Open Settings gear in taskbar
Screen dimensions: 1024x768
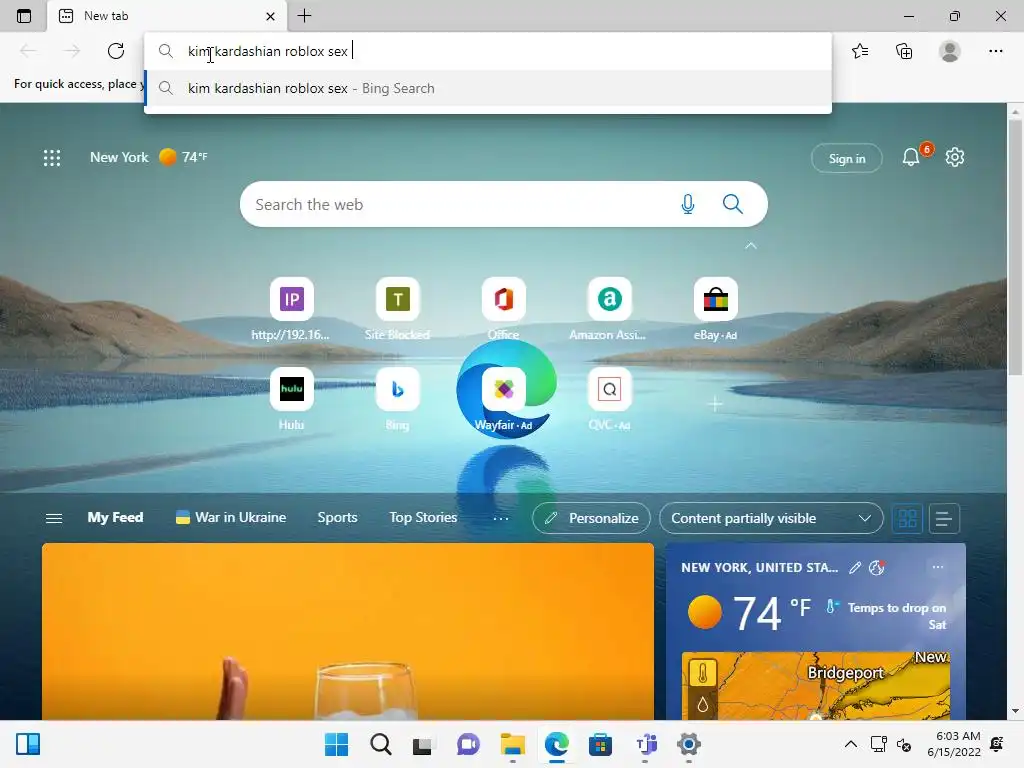point(688,744)
